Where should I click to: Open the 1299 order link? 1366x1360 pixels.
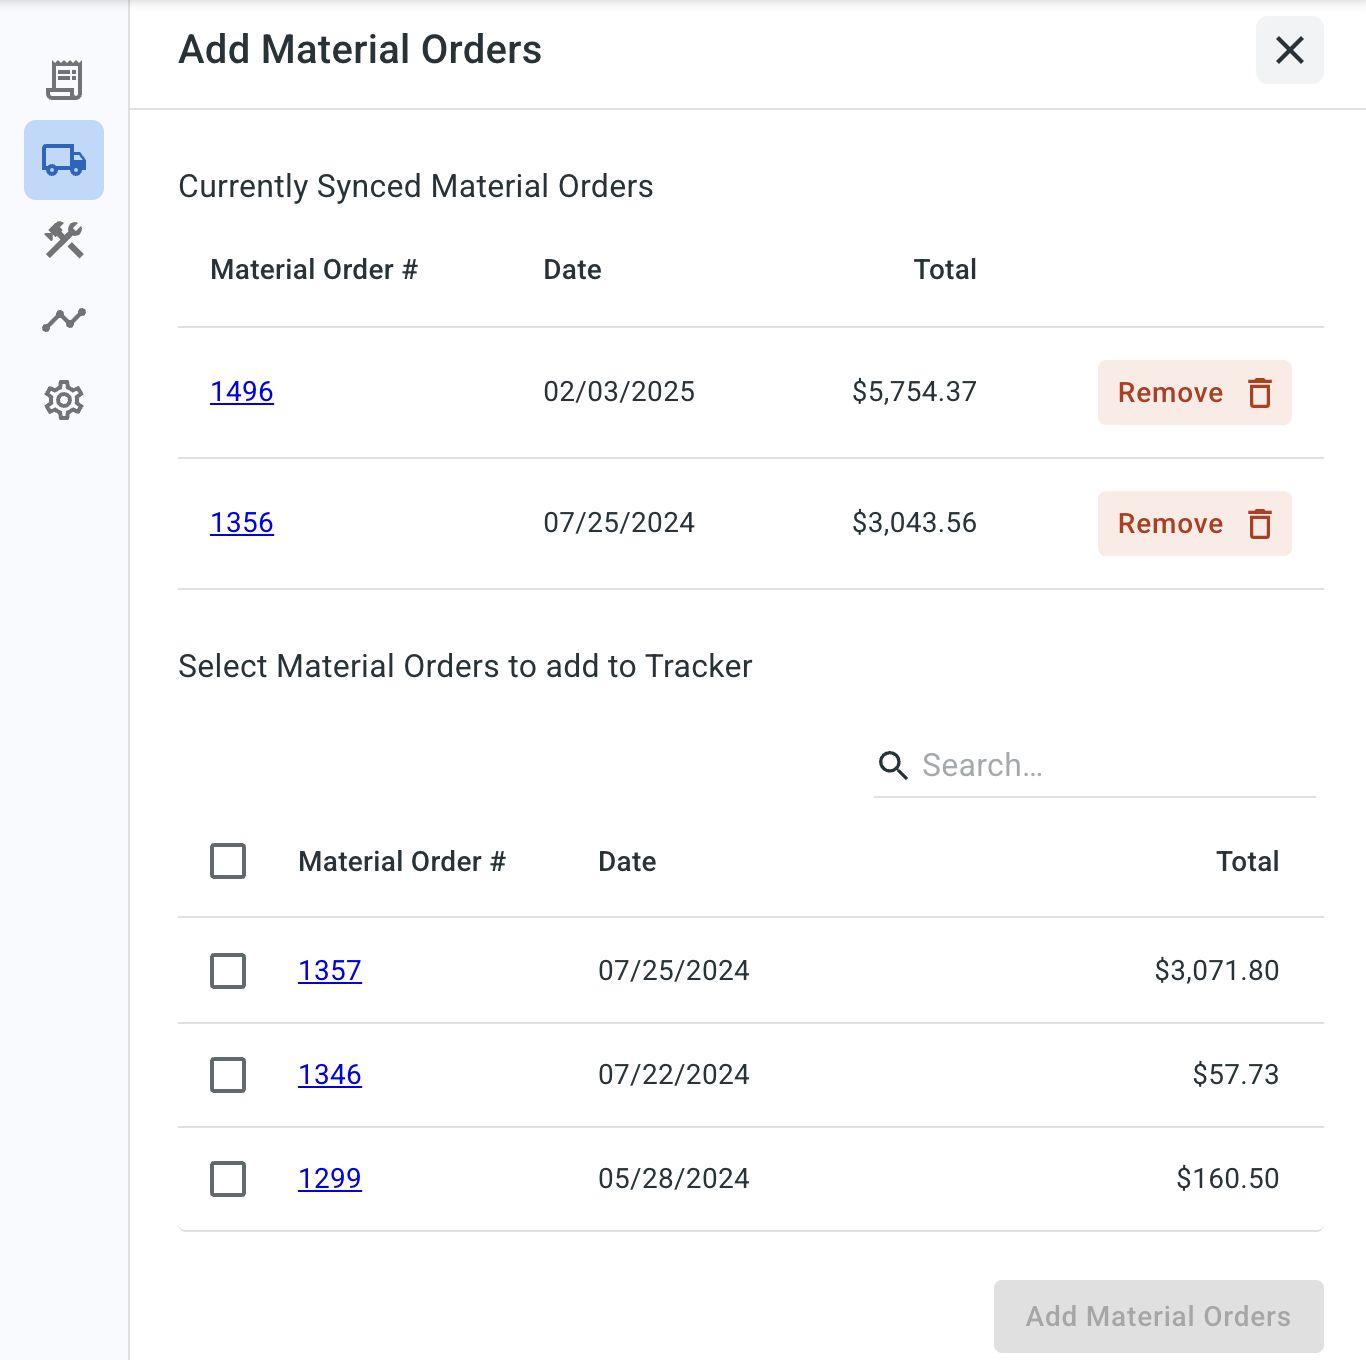[330, 1179]
